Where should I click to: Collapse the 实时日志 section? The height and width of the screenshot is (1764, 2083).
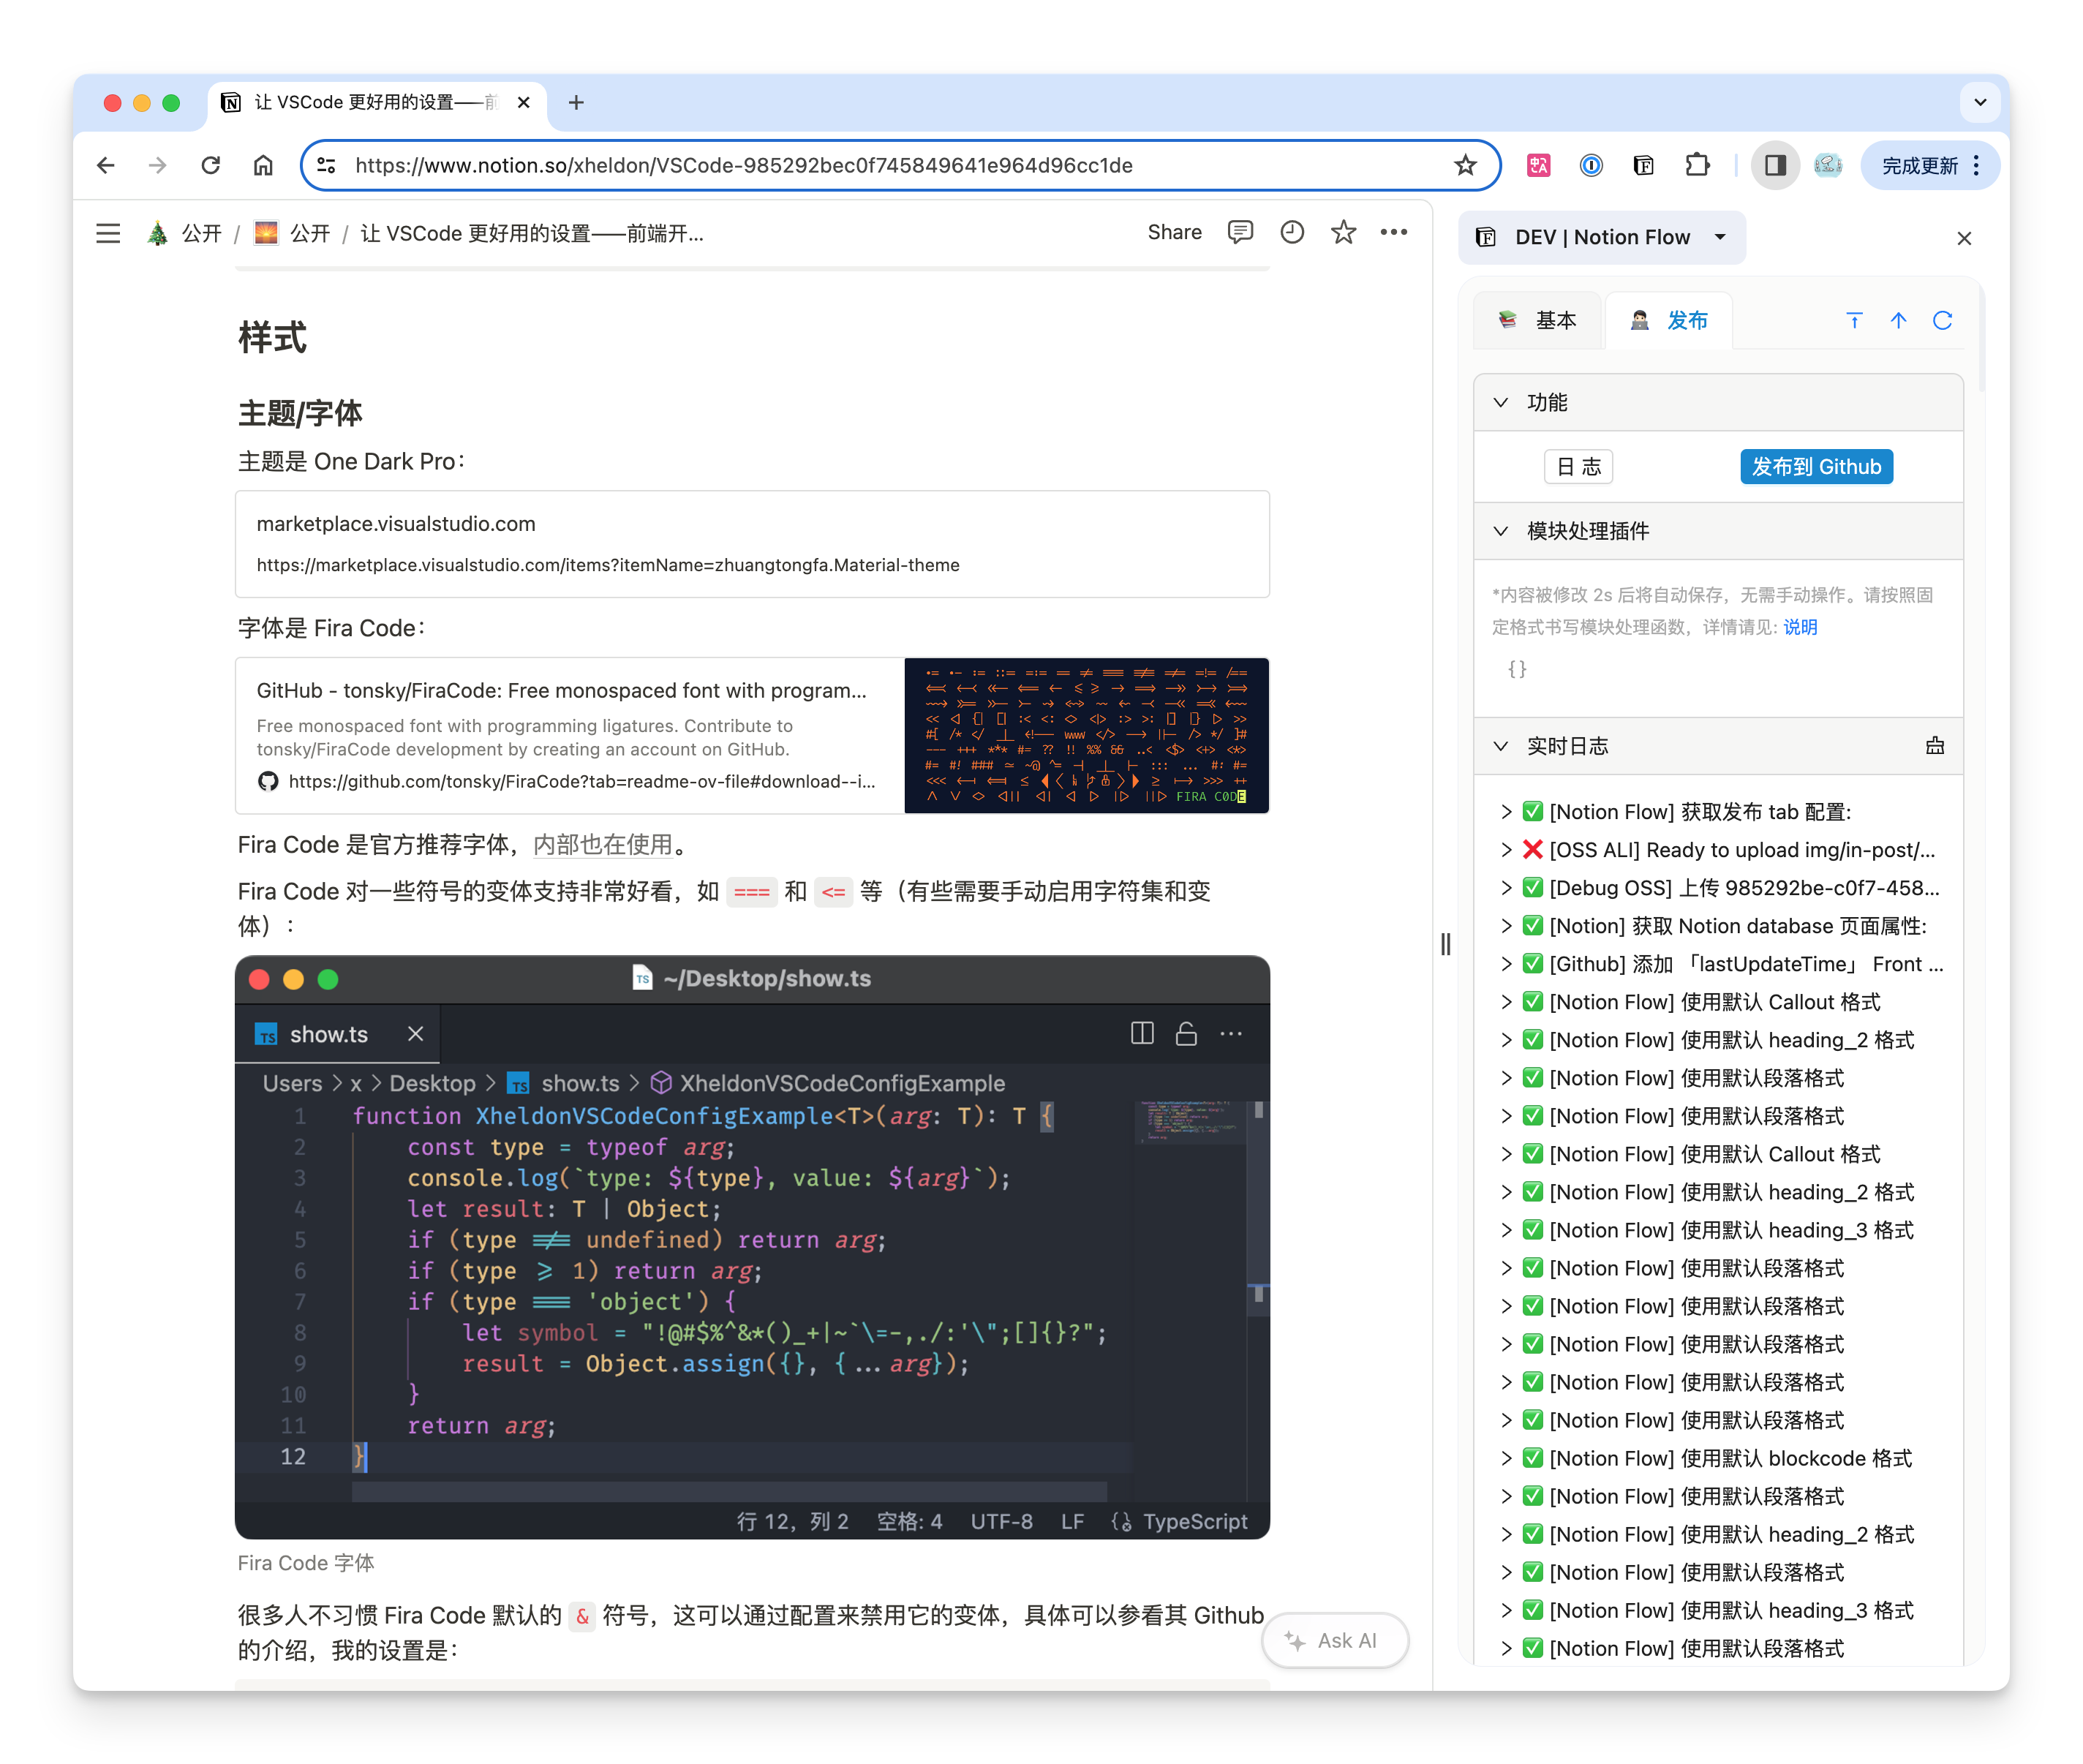pyautogui.click(x=1501, y=746)
